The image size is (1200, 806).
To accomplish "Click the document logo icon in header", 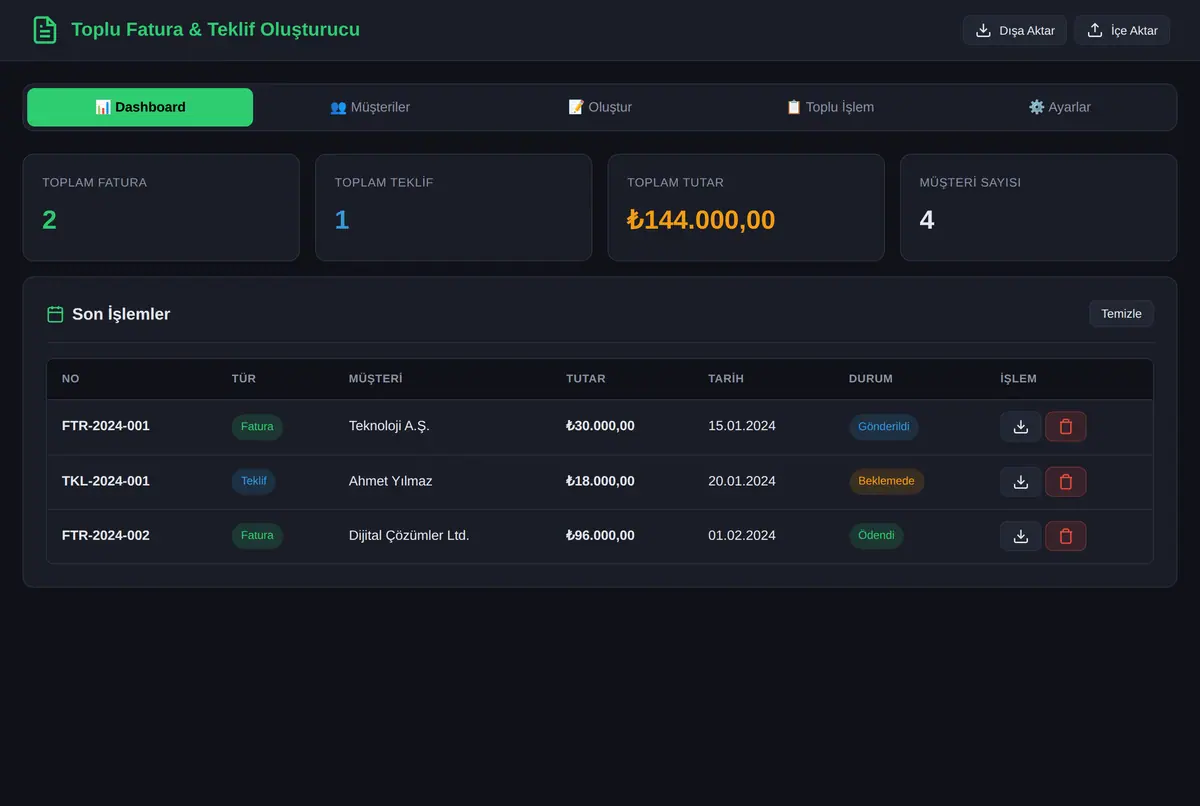I will pyautogui.click(x=45, y=30).
